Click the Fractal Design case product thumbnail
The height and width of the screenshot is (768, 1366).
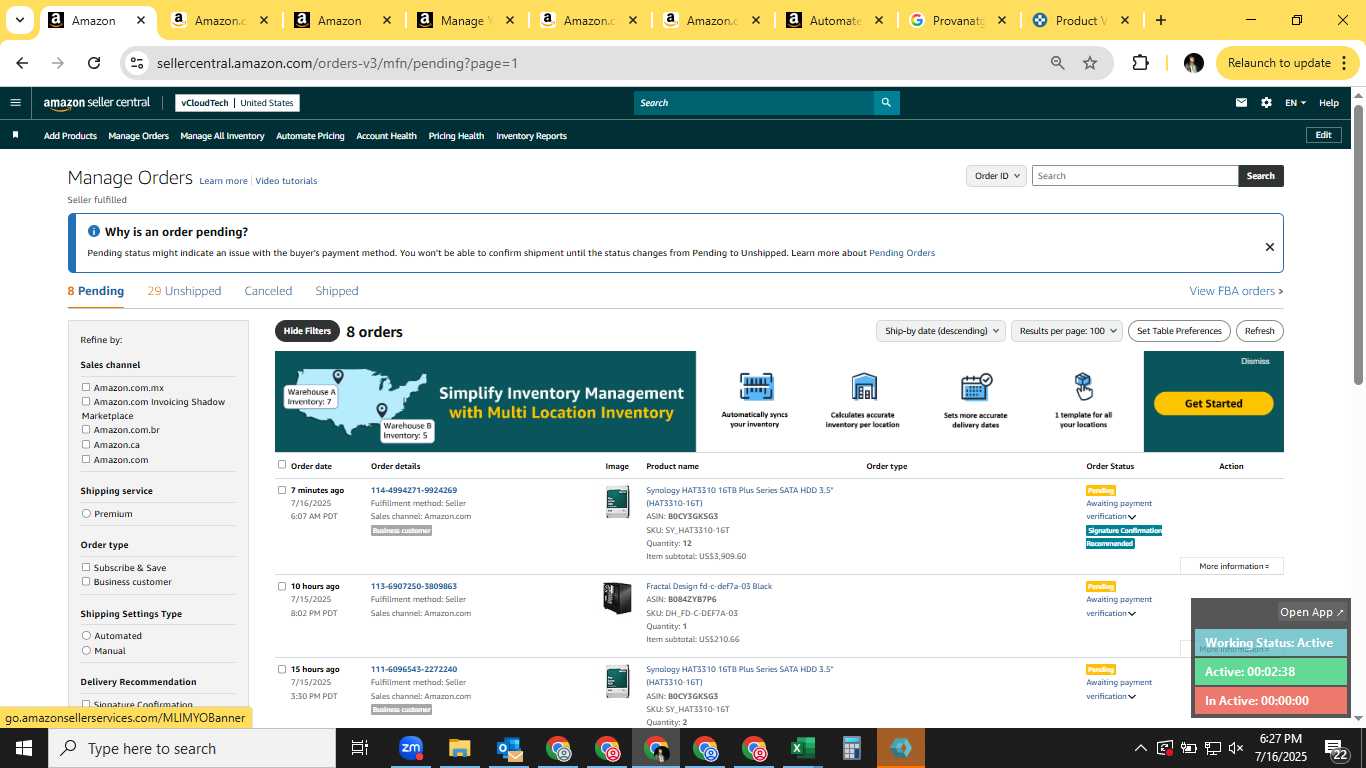[617, 598]
